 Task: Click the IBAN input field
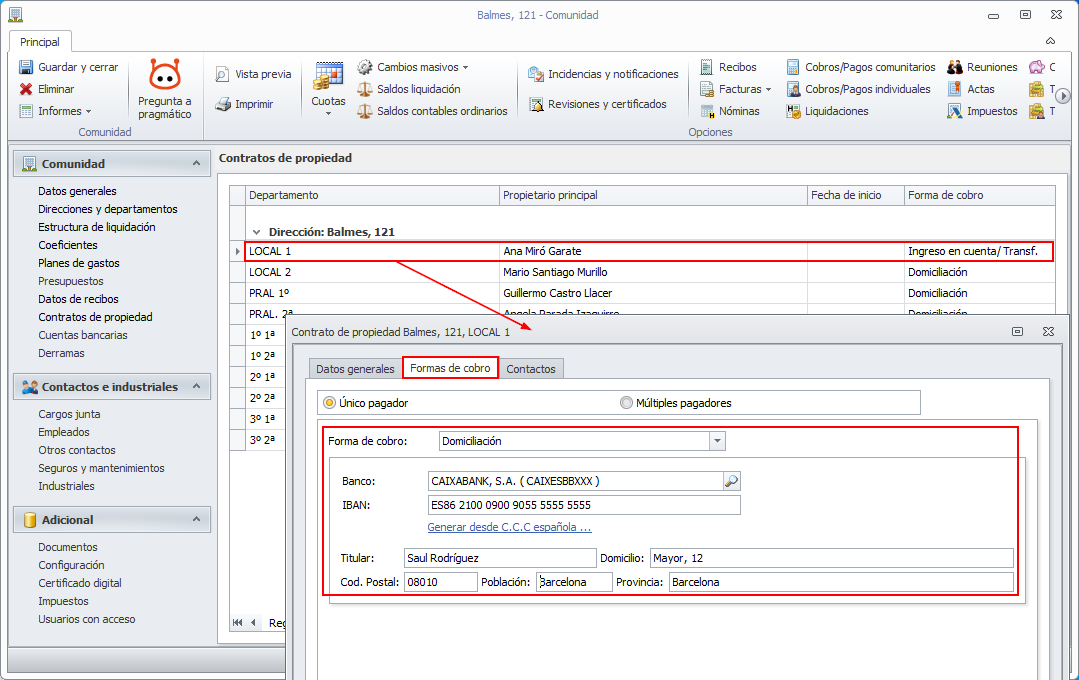pos(584,505)
